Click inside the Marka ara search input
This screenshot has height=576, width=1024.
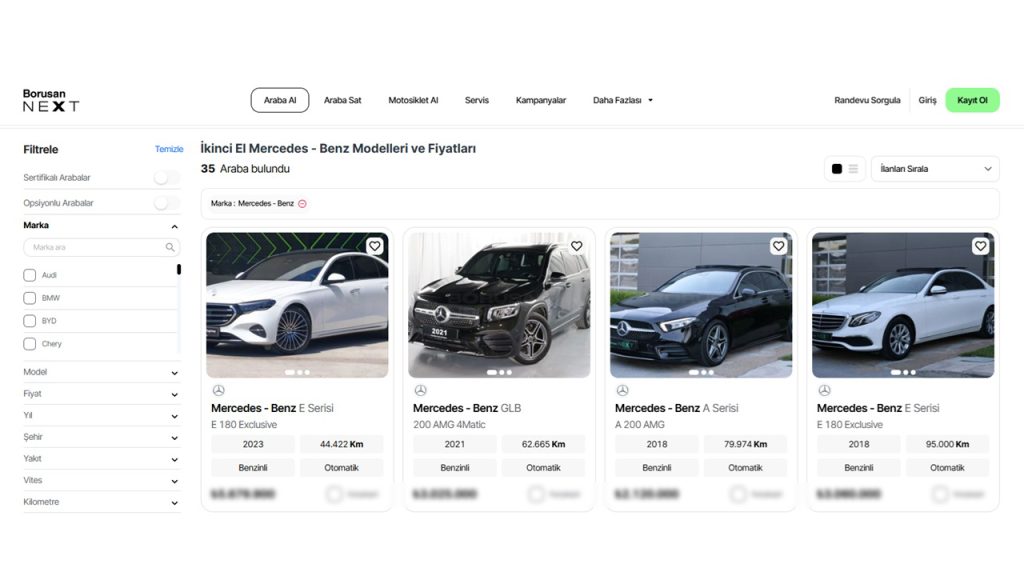(x=90, y=247)
